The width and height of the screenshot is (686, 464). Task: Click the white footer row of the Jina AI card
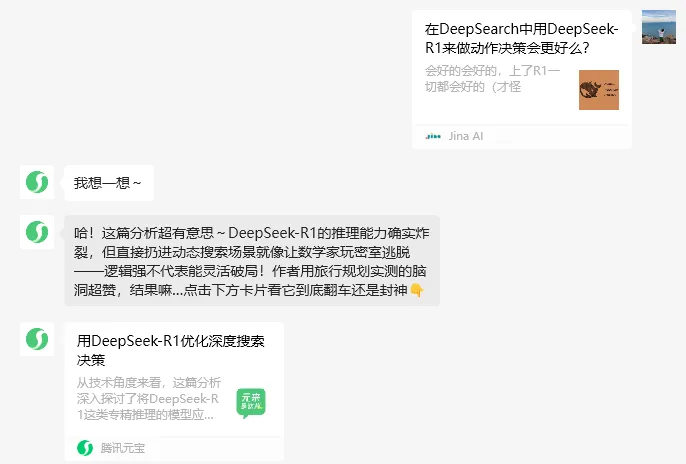[522, 136]
